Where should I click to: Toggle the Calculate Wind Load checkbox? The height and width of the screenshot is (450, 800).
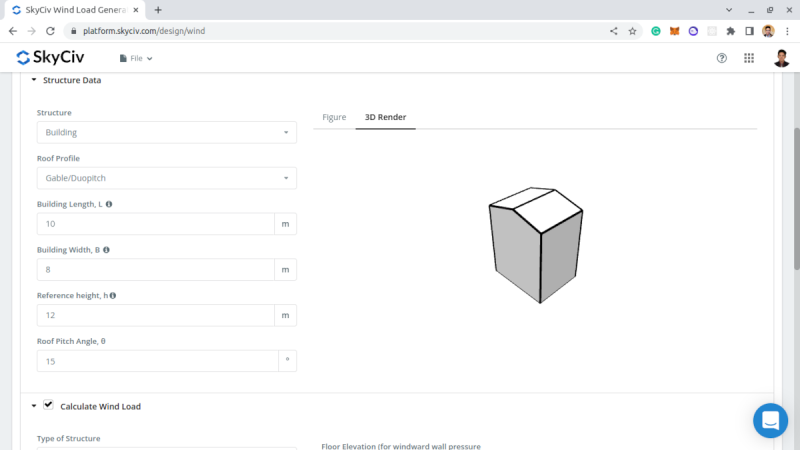tap(48, 405)
